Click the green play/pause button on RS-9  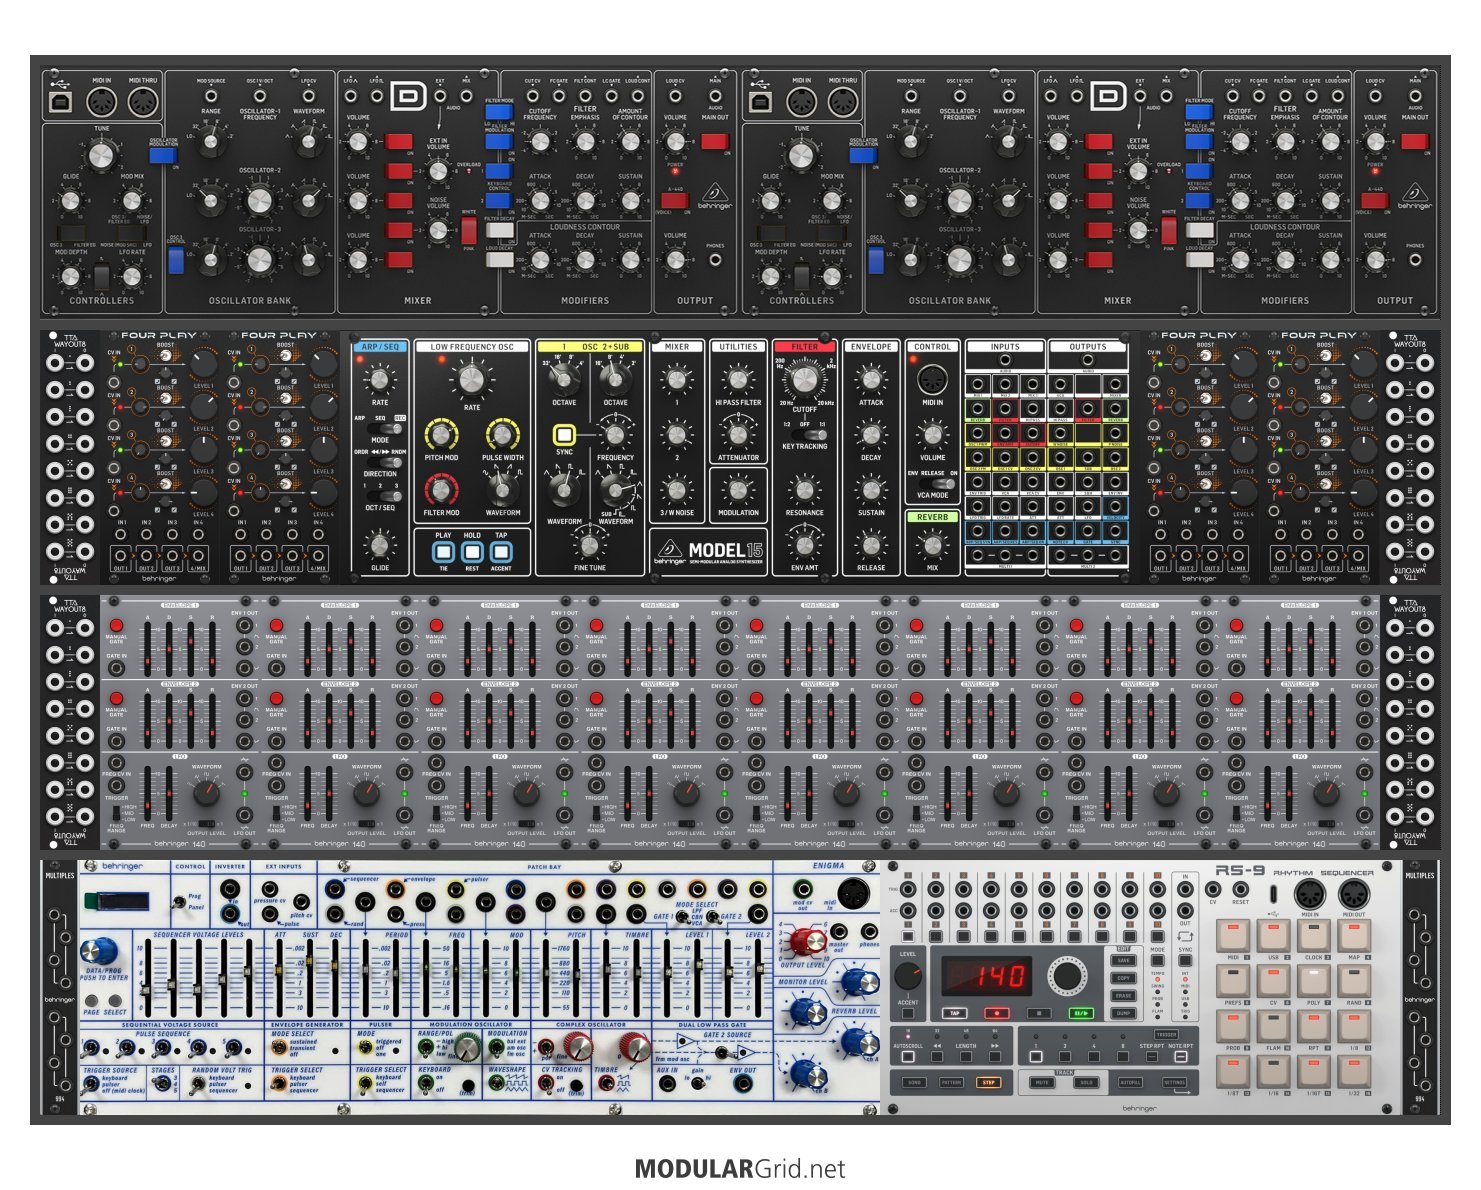pos(1080,1013)
